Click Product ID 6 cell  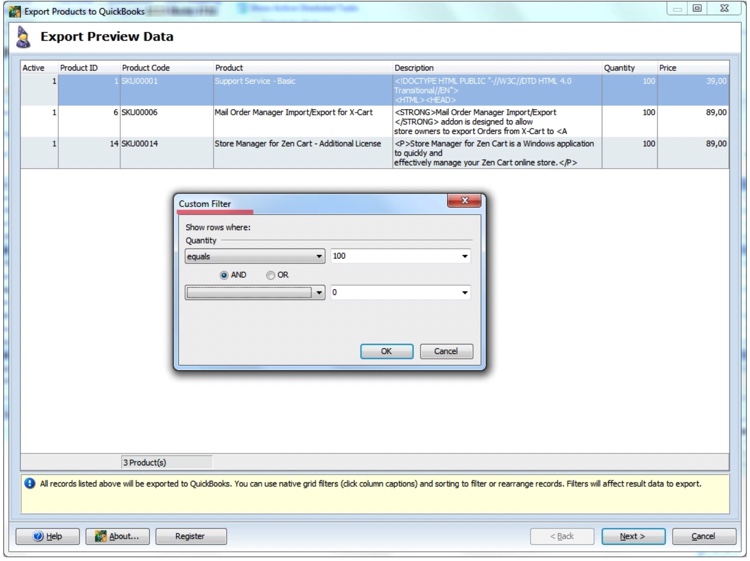pyautogui.click(x=89, y=121)
